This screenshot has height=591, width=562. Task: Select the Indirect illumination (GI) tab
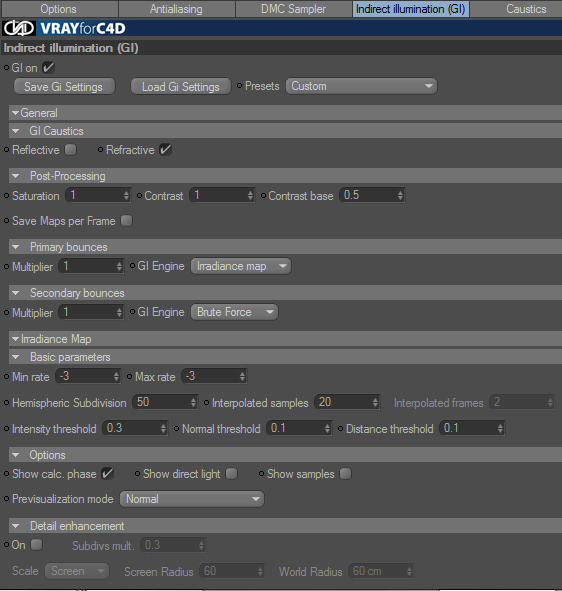pyautogui.click(x=411, y=9)
